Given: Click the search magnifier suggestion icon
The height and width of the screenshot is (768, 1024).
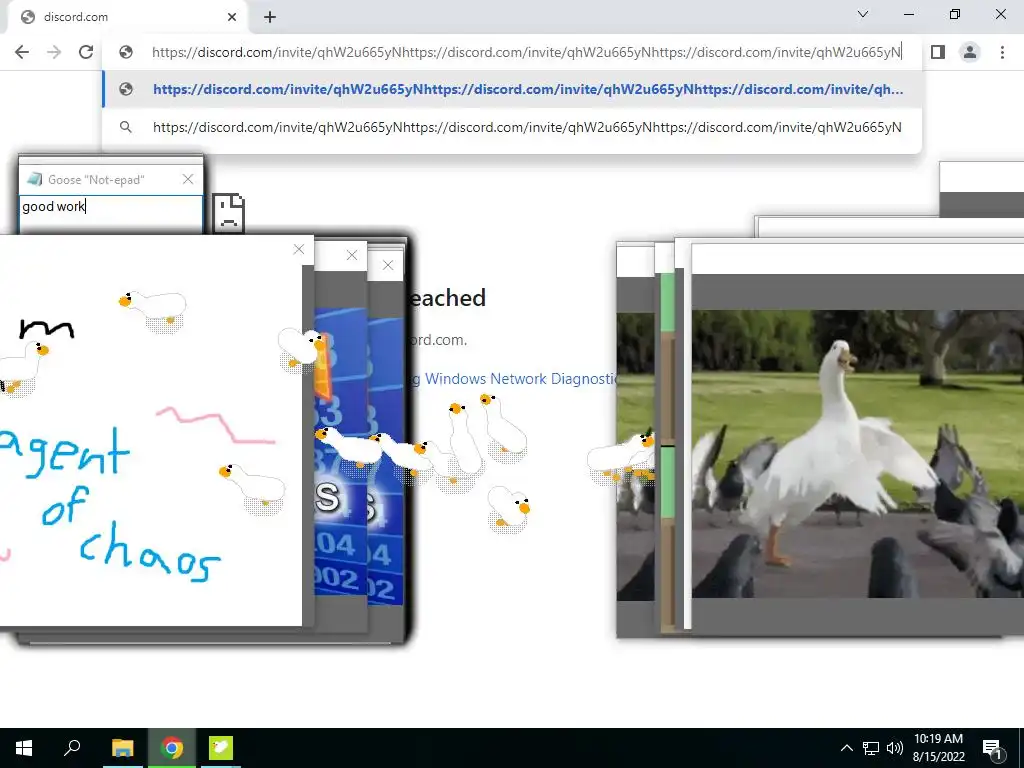Looking at the screenshot, I should click(126, 127).
